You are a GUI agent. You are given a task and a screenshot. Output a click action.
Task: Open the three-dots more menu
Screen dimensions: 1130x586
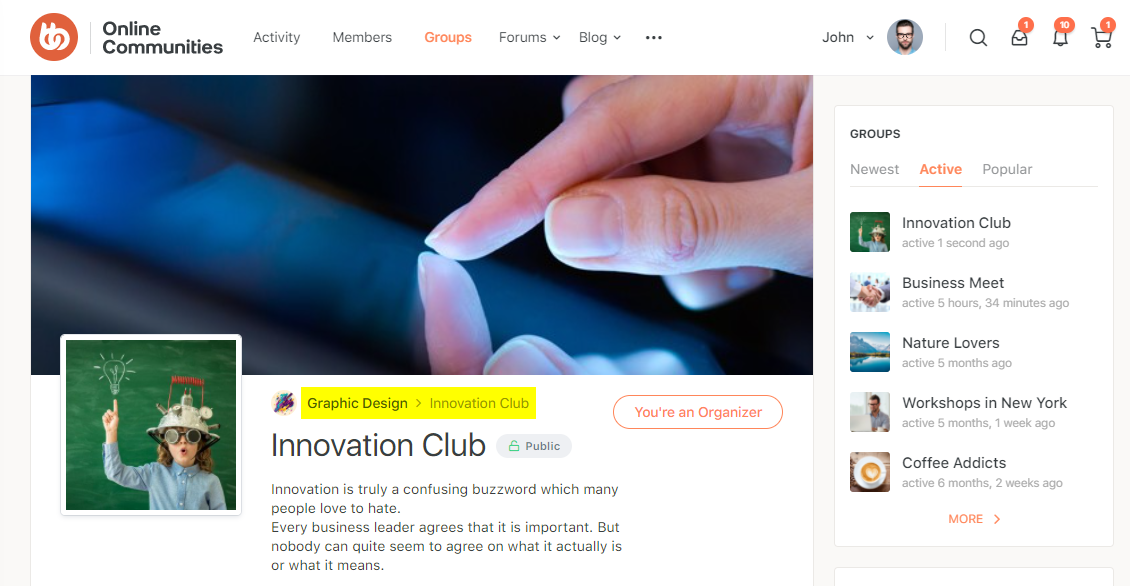pos(654,37)
